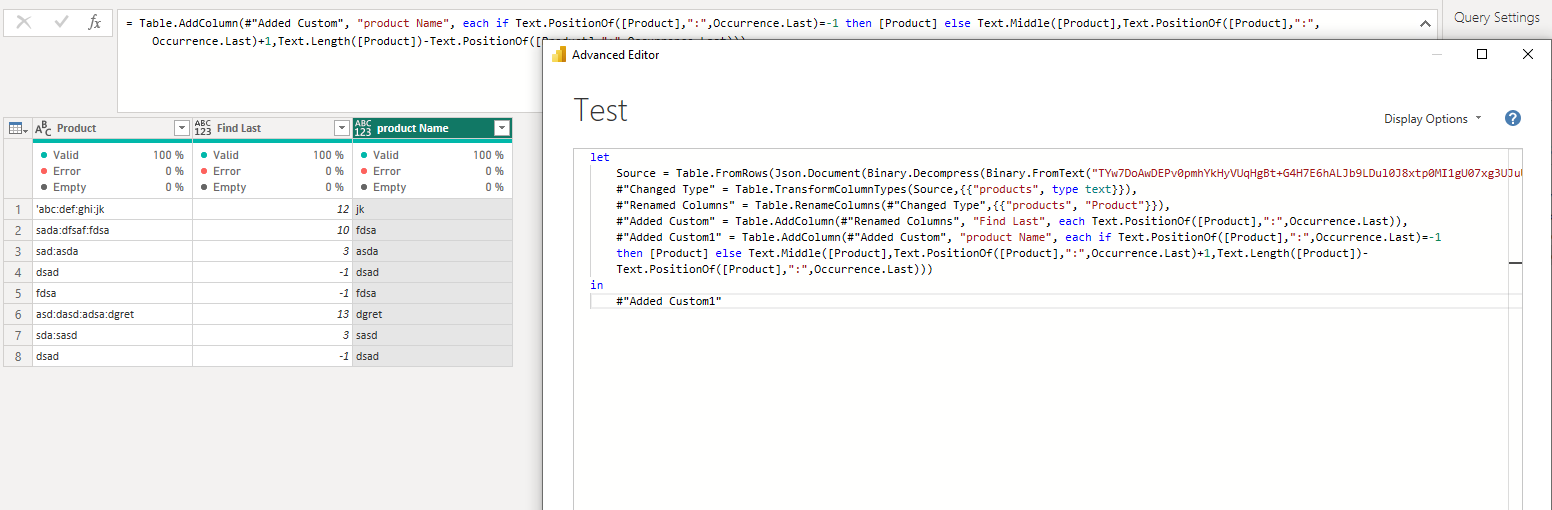Maximize the Advanced Editor window

coord(1482,55)
